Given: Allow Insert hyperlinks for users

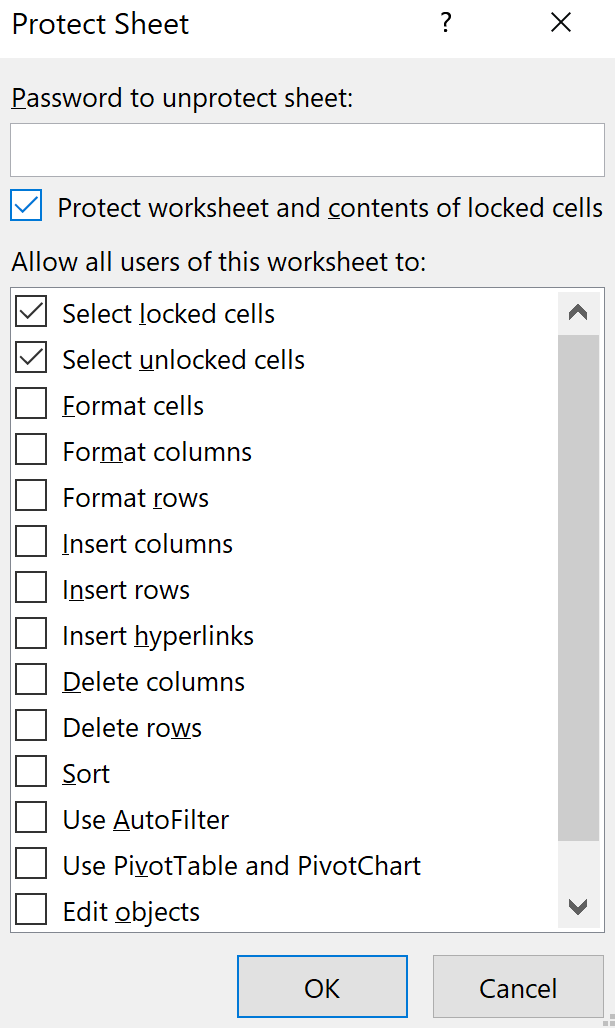Looking at the screenshot, I should pos(32,635).
